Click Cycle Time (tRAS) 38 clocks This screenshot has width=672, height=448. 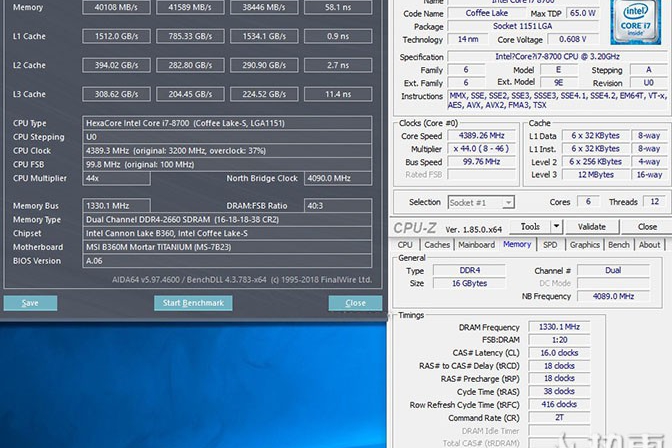[559, 391]
